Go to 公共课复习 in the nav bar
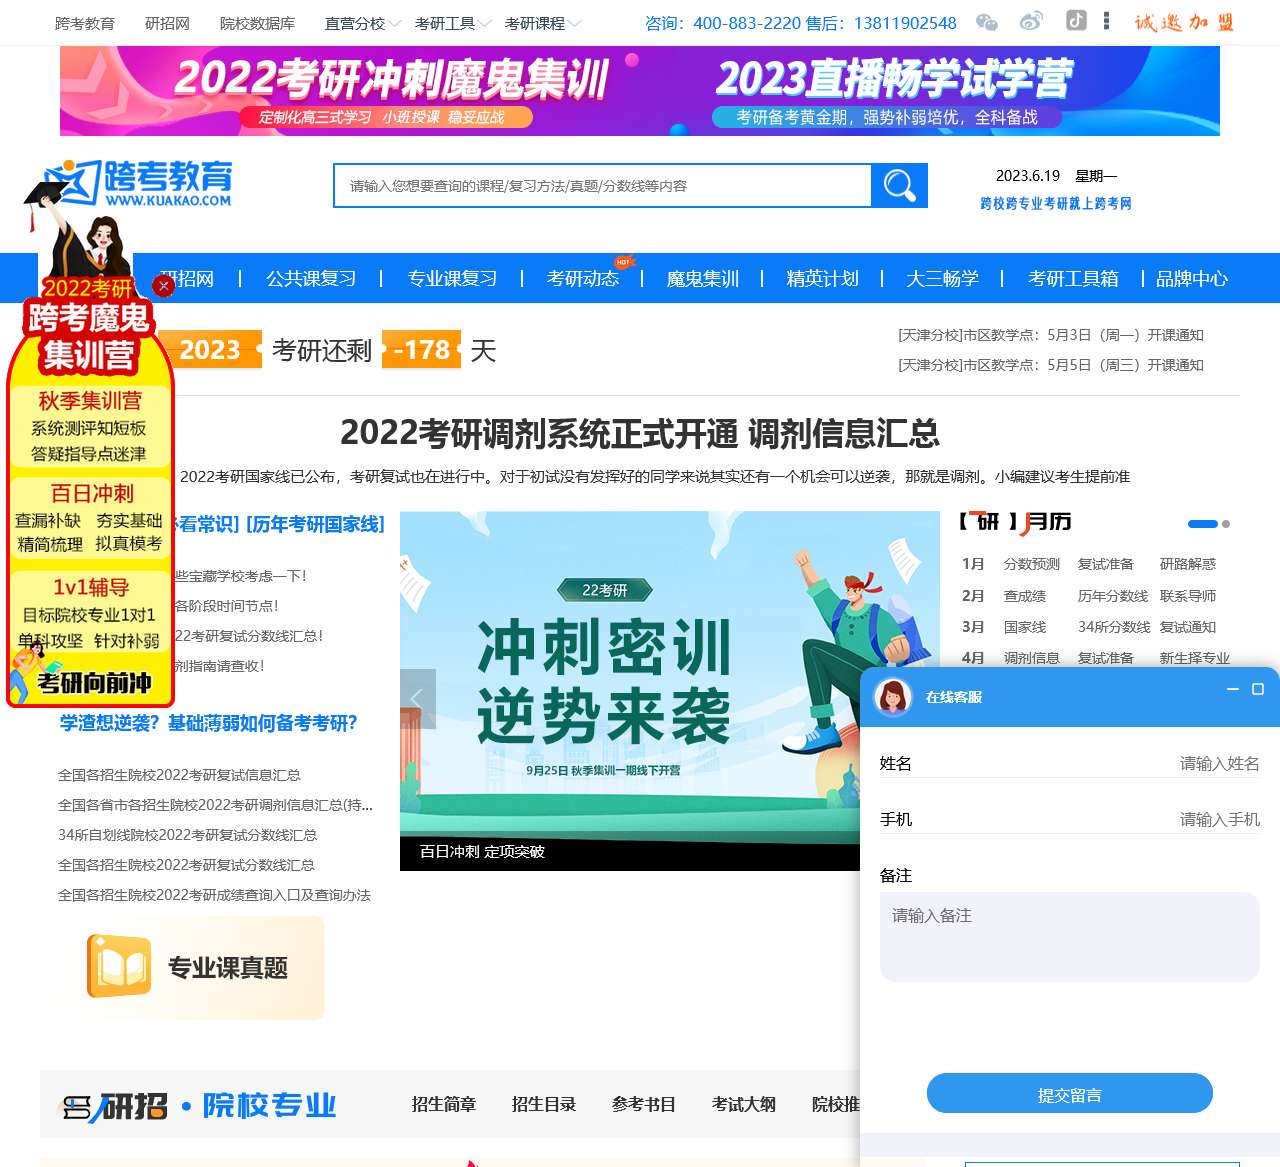 coord(311,279)
